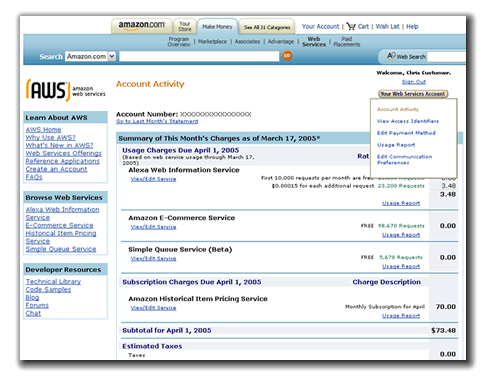Viewport: 488px width, 383px height.
Task: Click View/Edit Service under Simple Queue Service
Action: coord(153,259)
